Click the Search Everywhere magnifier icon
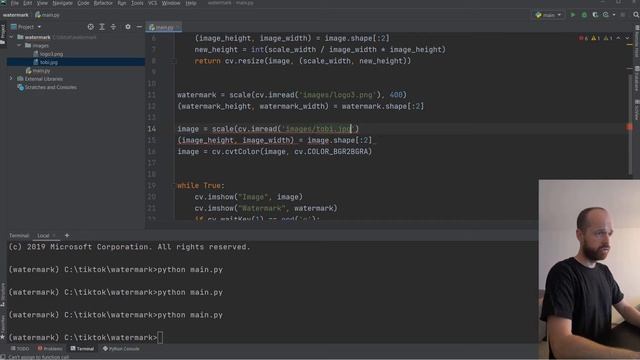Viewport: 640px width, 360px height. coord(636,15)
